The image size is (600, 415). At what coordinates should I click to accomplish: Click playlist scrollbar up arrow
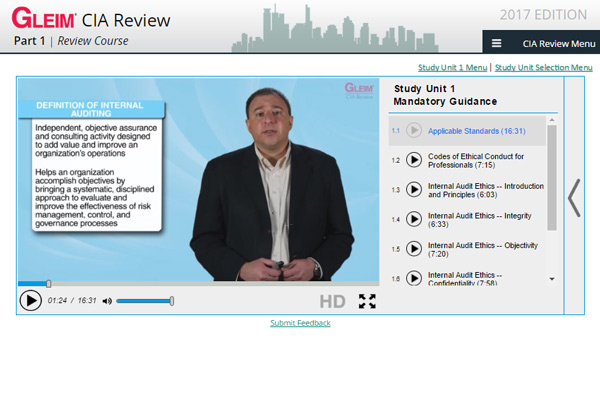552,120
